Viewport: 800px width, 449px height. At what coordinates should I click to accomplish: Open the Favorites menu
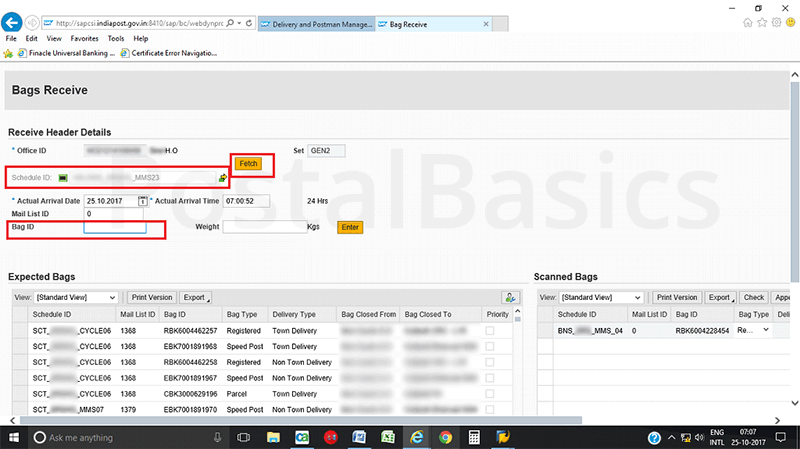tap(84, 38)
